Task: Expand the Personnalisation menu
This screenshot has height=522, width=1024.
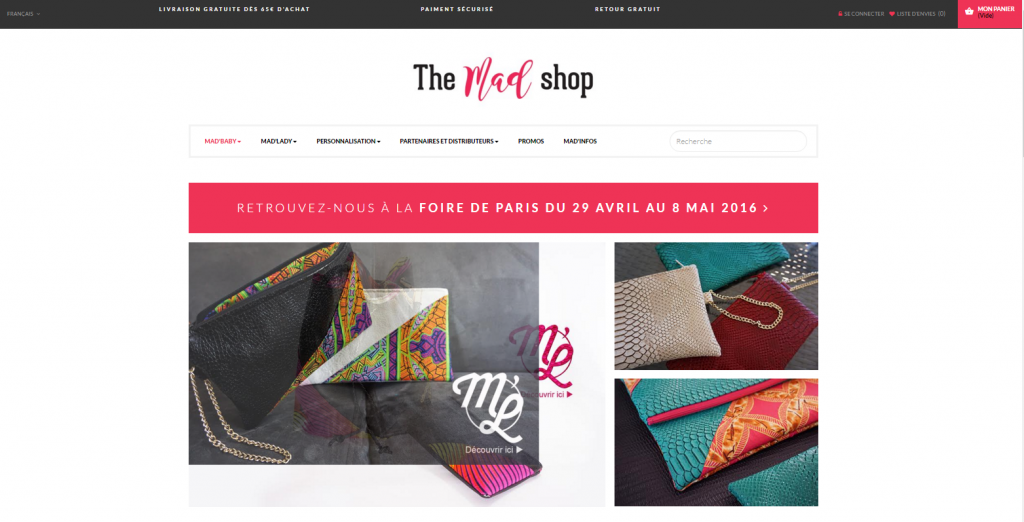Action: coord(348,141)
